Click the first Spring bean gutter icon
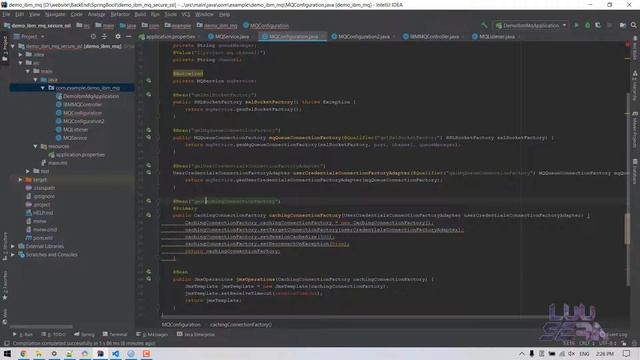640x360 pixels. coord(149,81)
